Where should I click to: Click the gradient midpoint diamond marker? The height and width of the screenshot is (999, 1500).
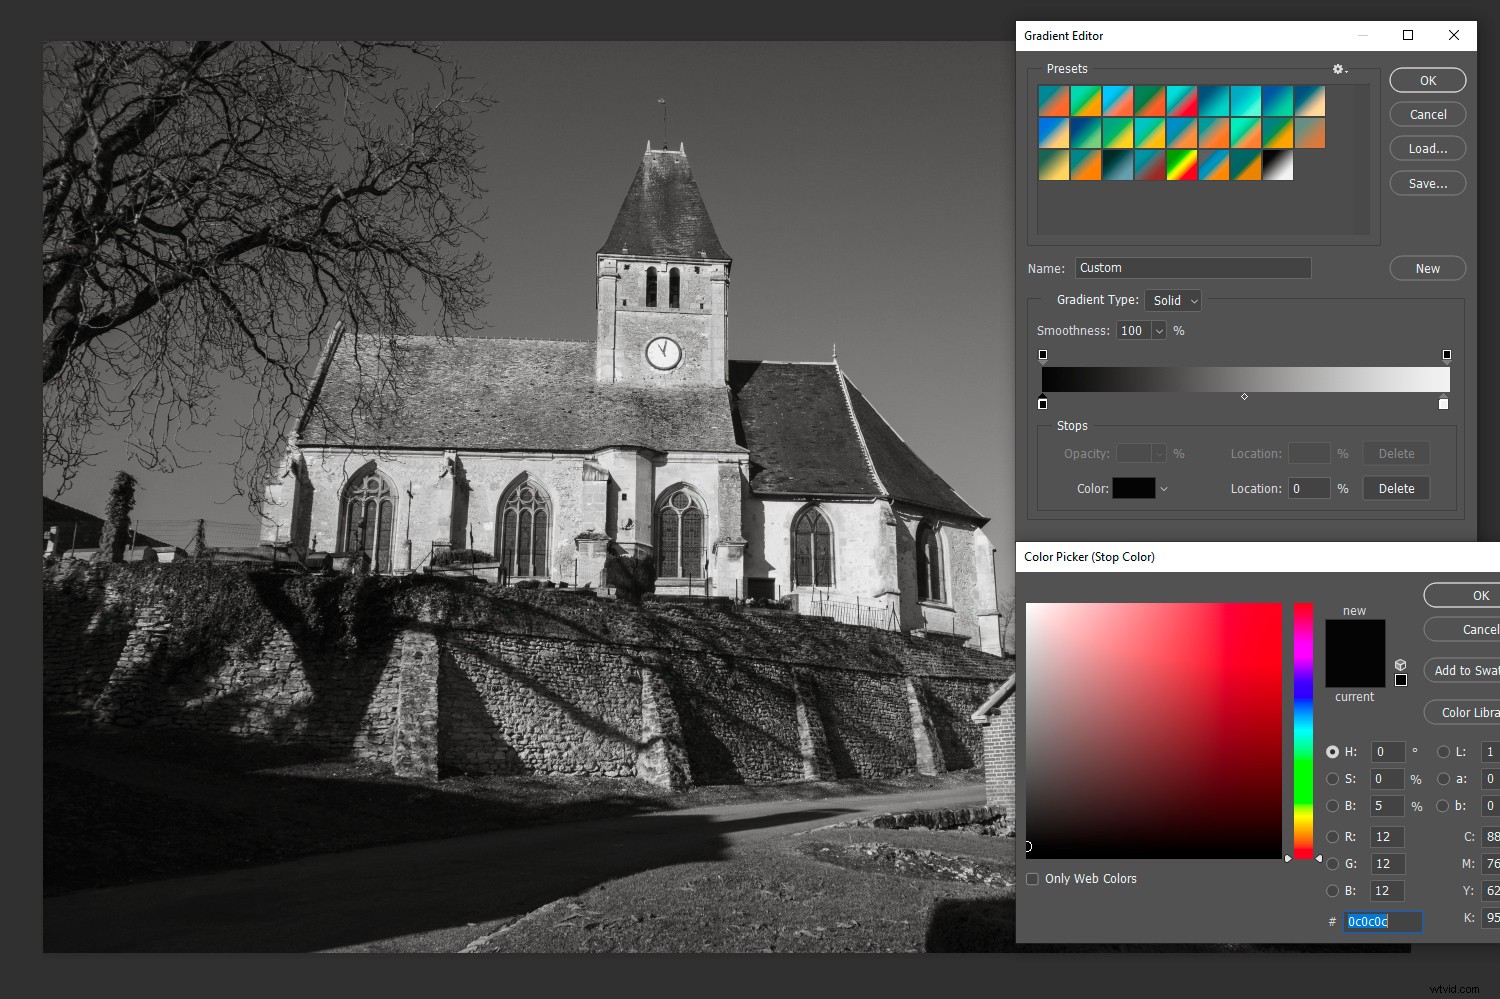[1244, 396]
